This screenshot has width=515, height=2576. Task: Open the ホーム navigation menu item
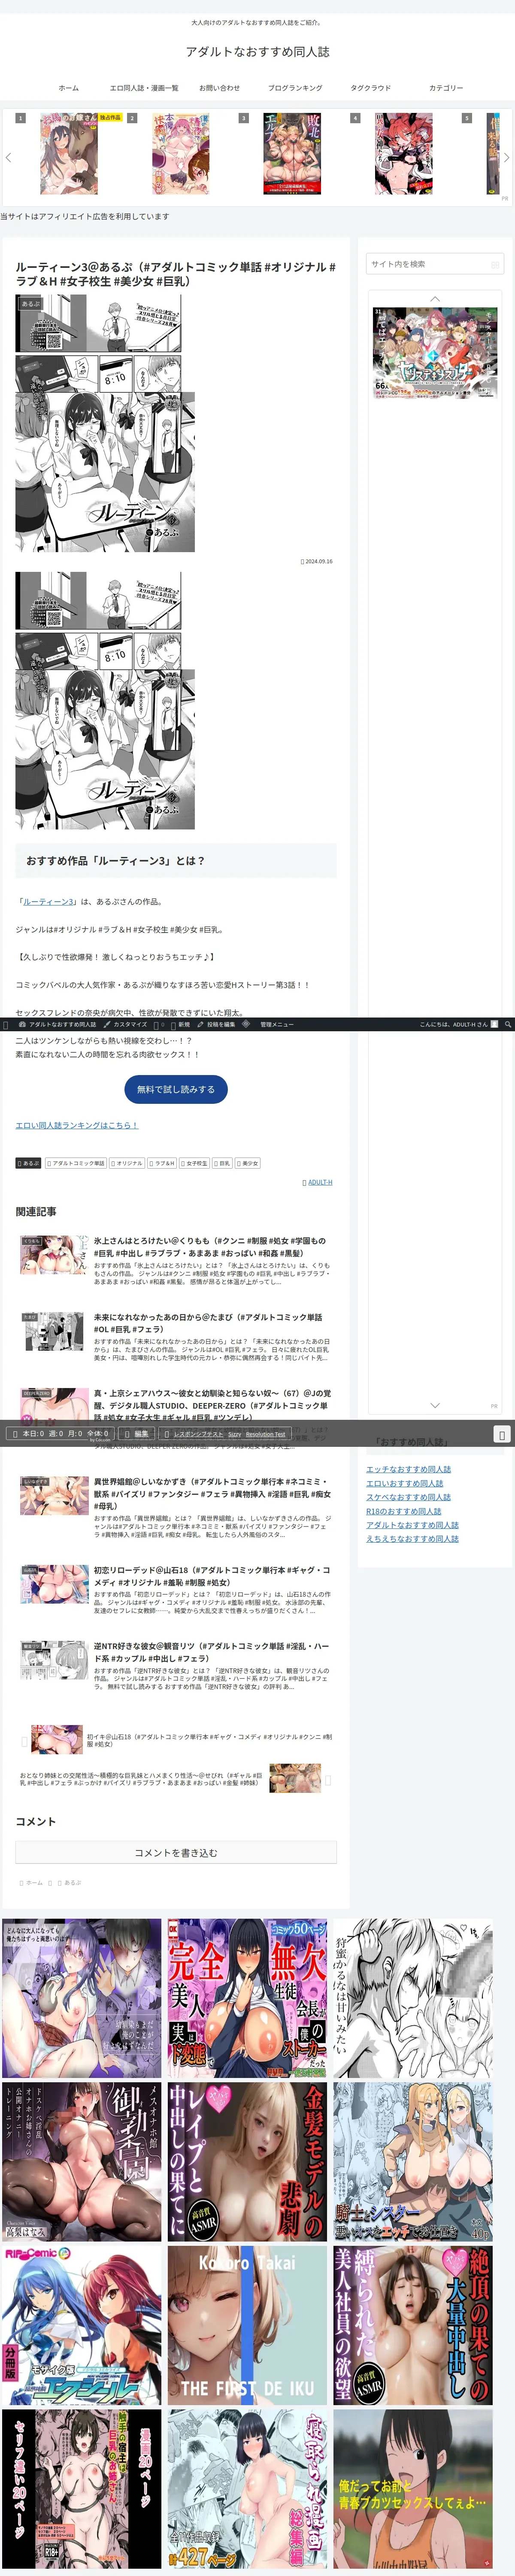click(68, 88)
